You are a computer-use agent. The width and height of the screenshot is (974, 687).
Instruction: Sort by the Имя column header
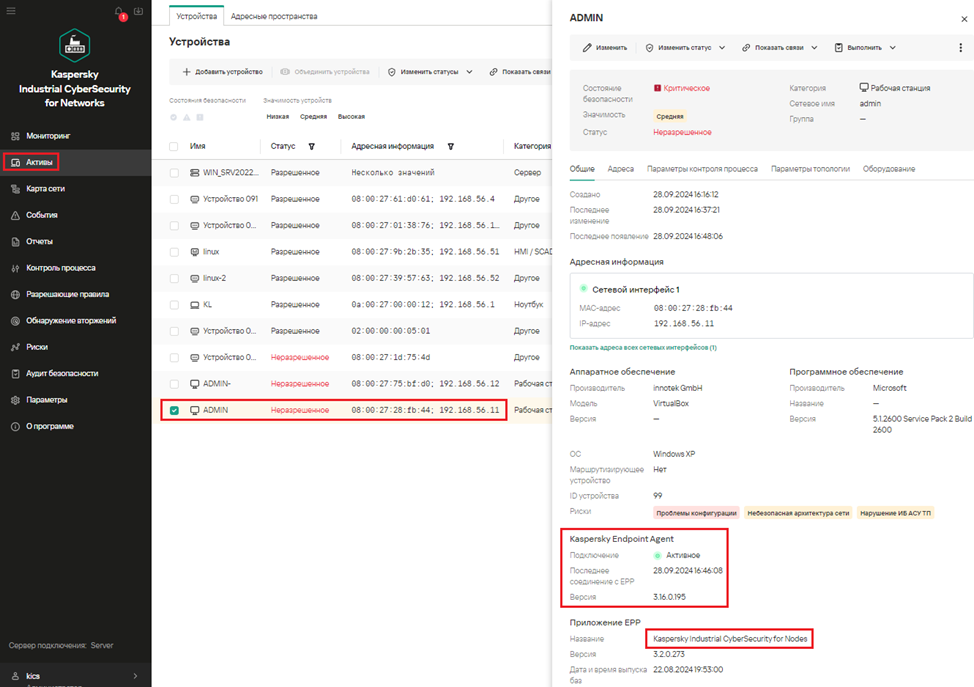[198, 147]
